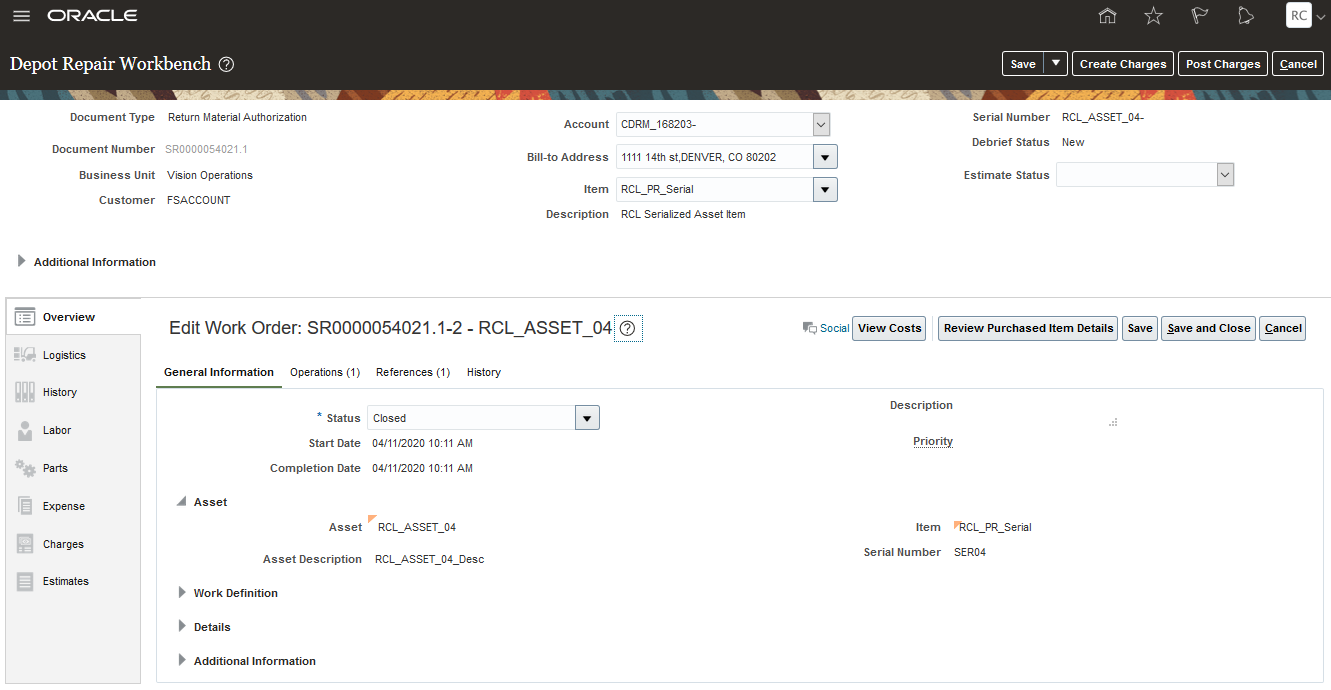The height and width of the screenshot is (690, 1331).
Task: Open Overview in the side panel
Action: [73, 317]
